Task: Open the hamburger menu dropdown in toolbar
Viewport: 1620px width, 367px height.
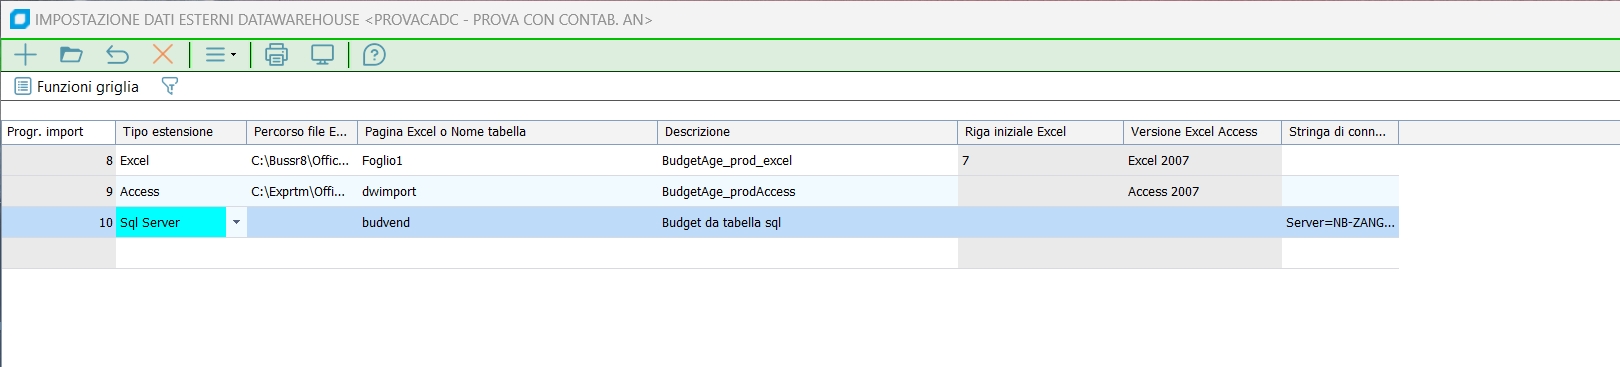Action: click(220, 55)
